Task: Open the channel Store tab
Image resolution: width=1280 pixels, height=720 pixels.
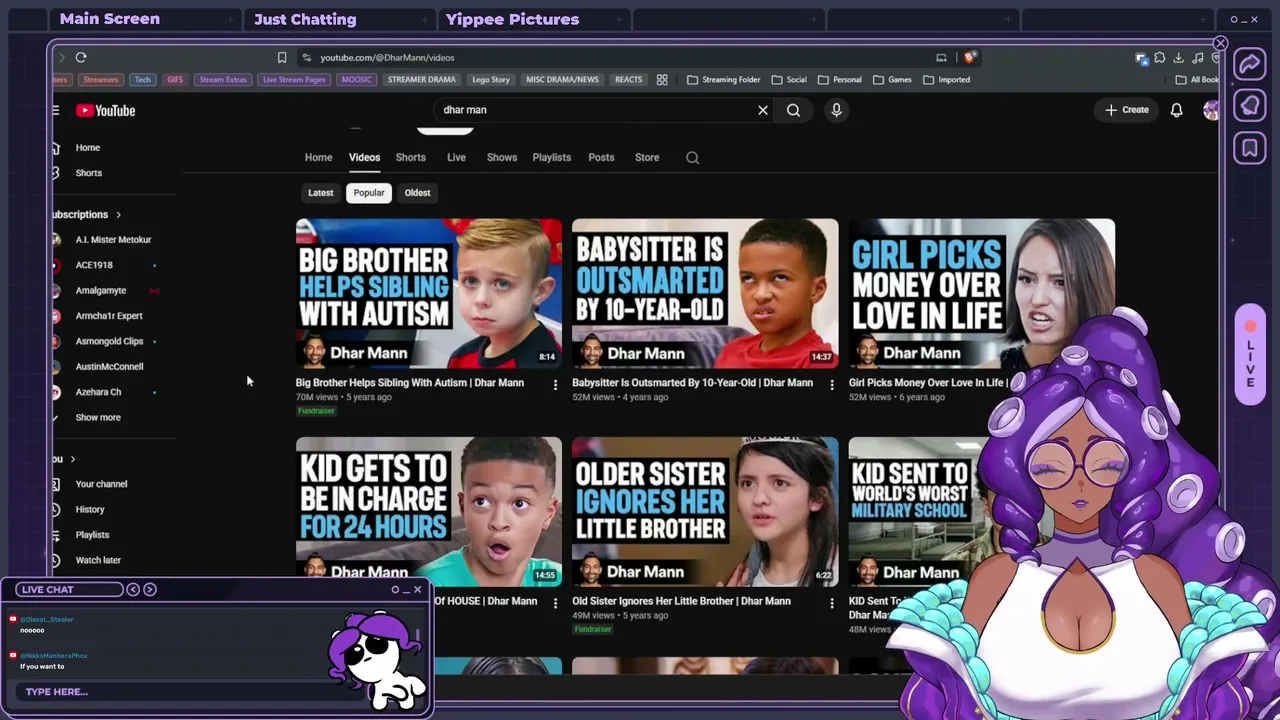Action: [x=647, y=158]
